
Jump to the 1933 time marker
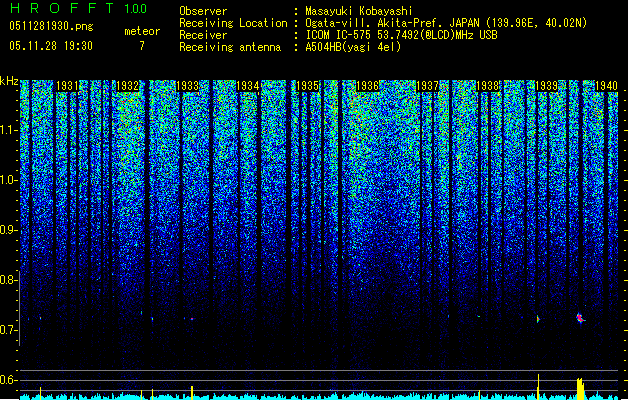tap(188, 86)
